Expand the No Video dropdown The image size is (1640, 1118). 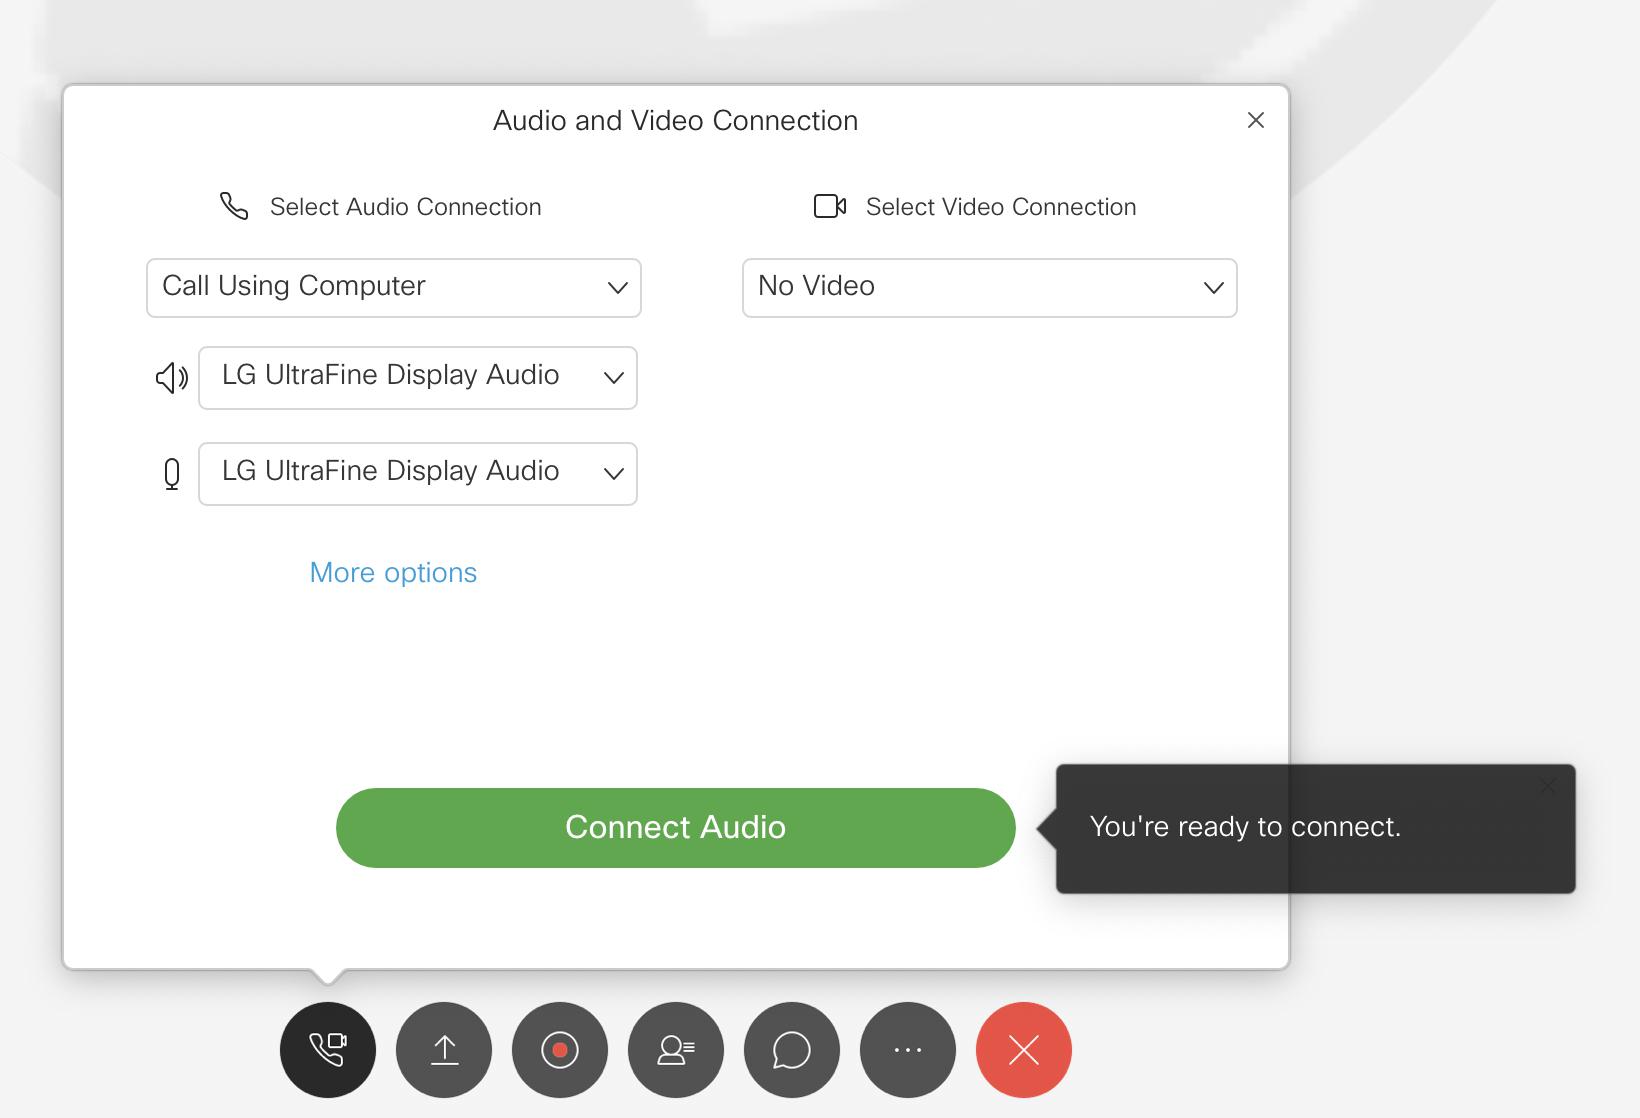989,287
